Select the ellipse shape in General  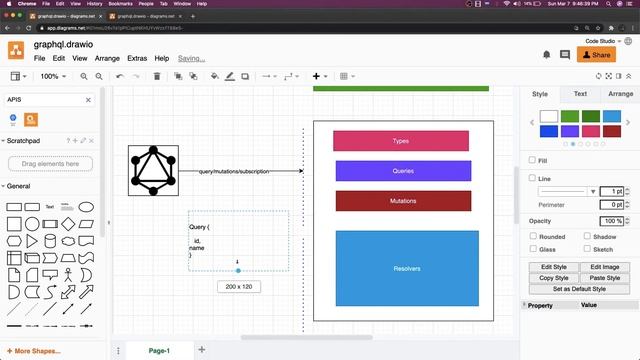86,207
